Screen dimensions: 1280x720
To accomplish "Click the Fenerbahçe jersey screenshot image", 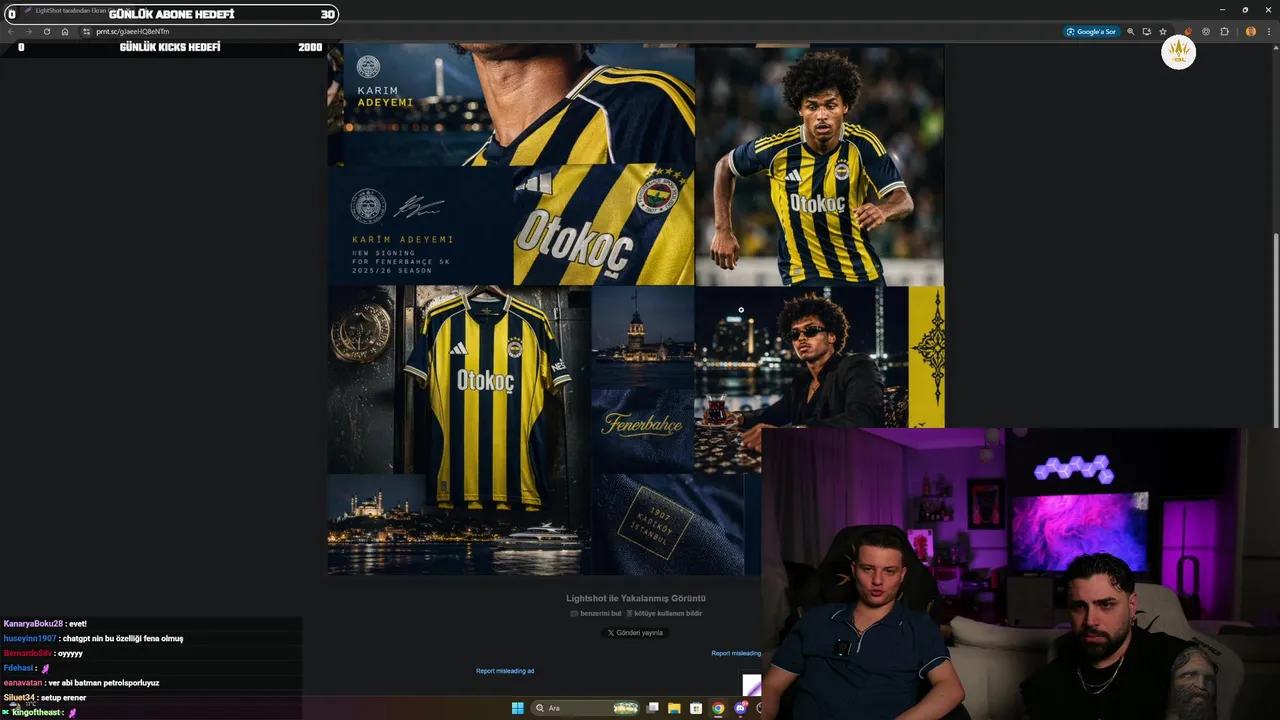I will point(636,310).
